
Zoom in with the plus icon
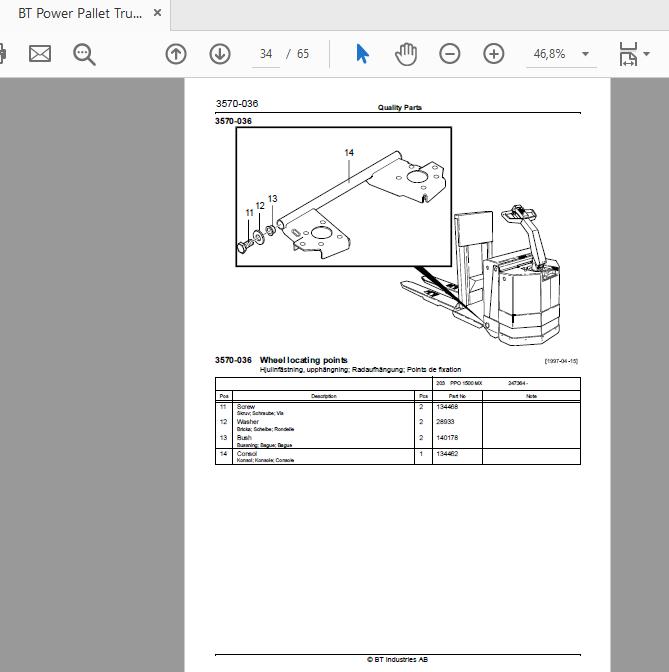click(x=494, y=54)
